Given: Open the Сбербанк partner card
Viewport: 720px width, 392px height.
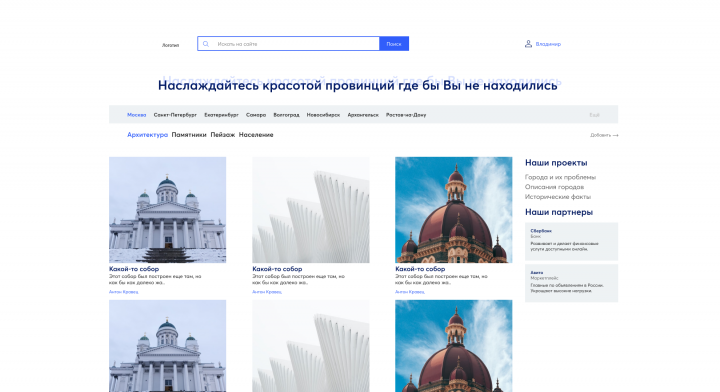Looking at the screenshot, I should (571, 241).
